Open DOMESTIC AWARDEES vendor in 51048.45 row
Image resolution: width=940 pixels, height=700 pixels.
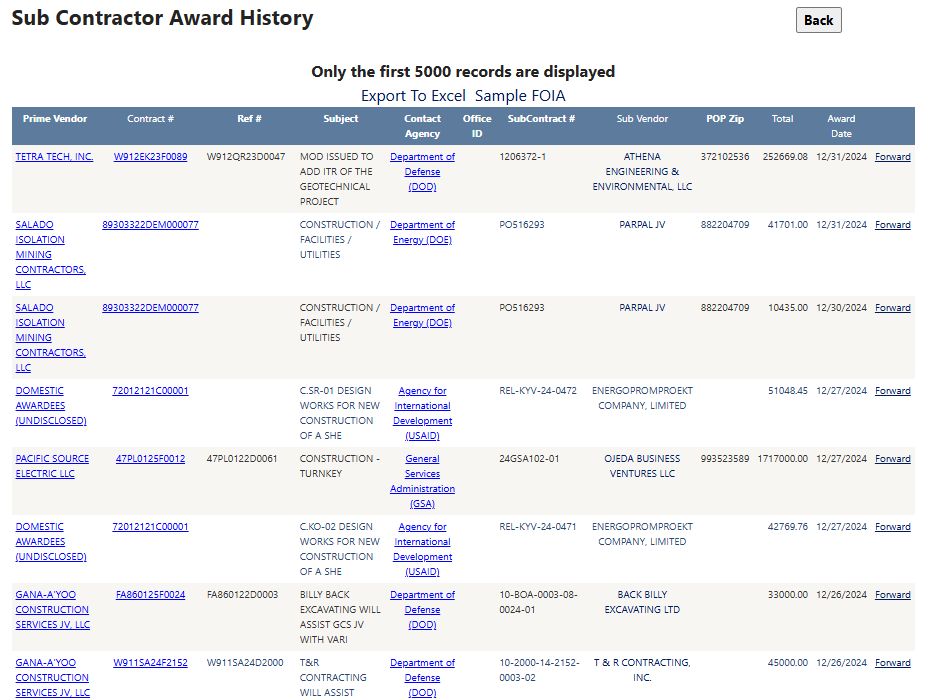coord(51,406)
